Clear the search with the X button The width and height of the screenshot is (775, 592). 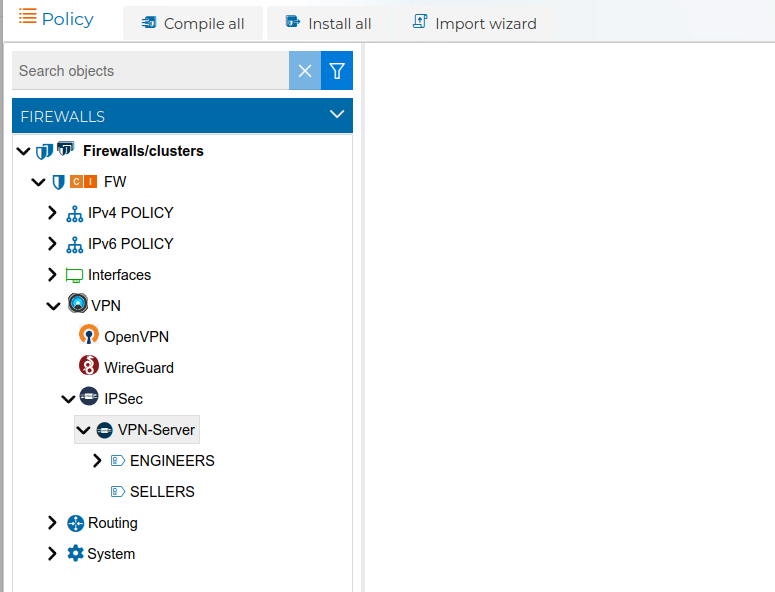click(x=305, y=71)
